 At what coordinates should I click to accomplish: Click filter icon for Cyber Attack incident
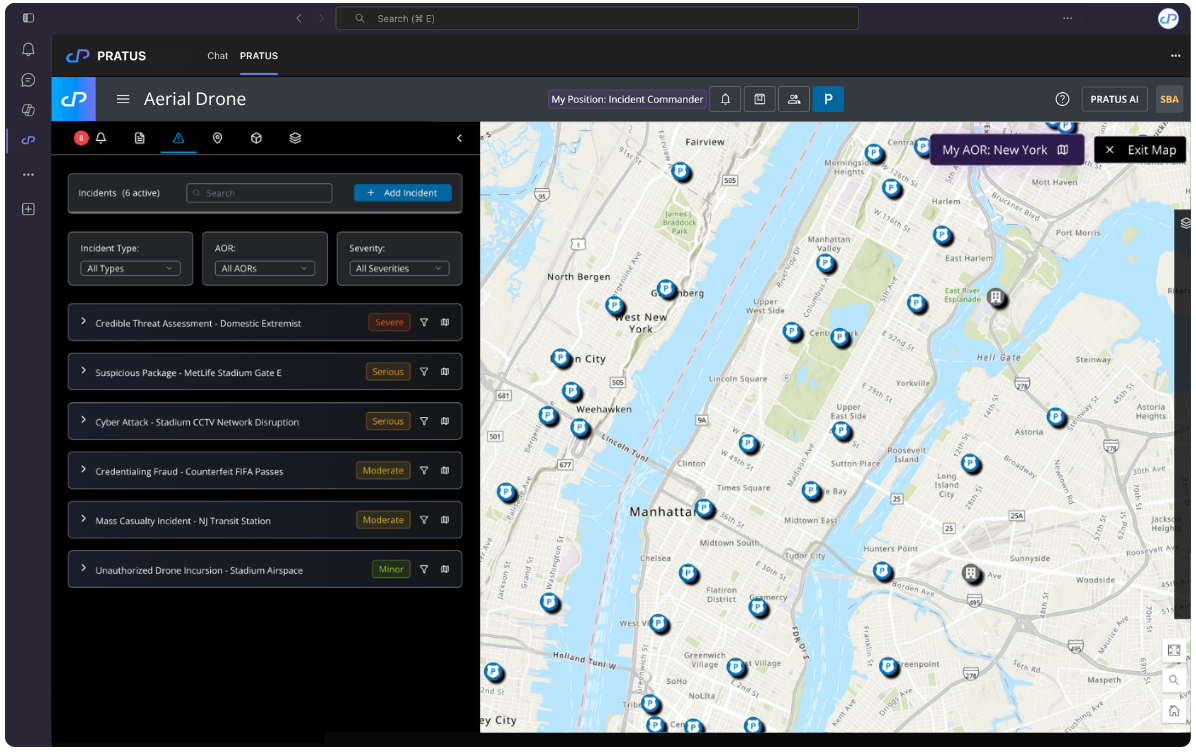point(424,422)
